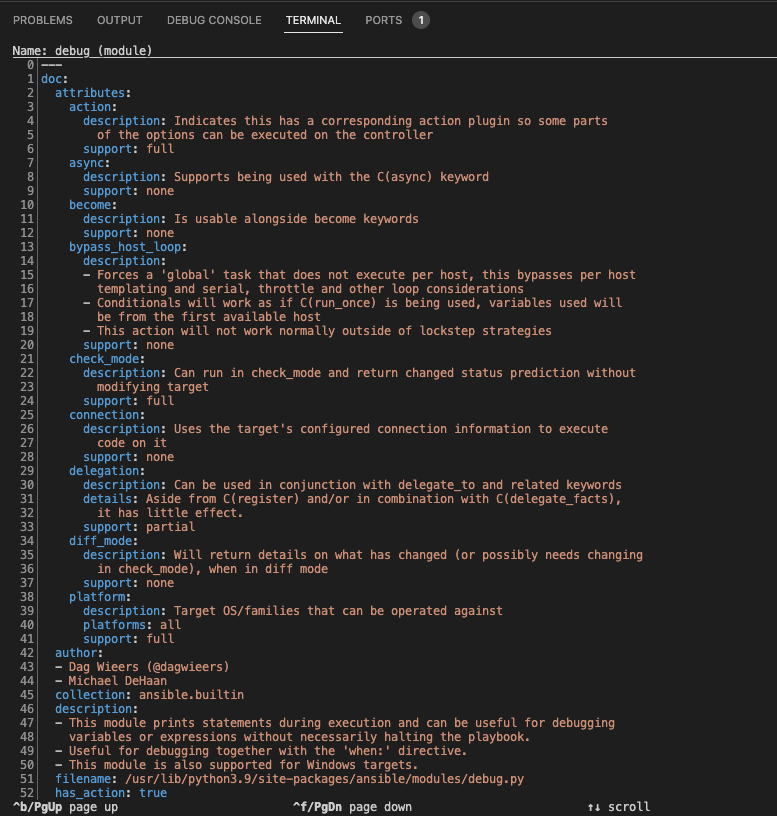Click 'Michael DeHaan' author entry
The height and width of the screenshot is (816, 777).
pyautogui.click(x=118, y=681)
